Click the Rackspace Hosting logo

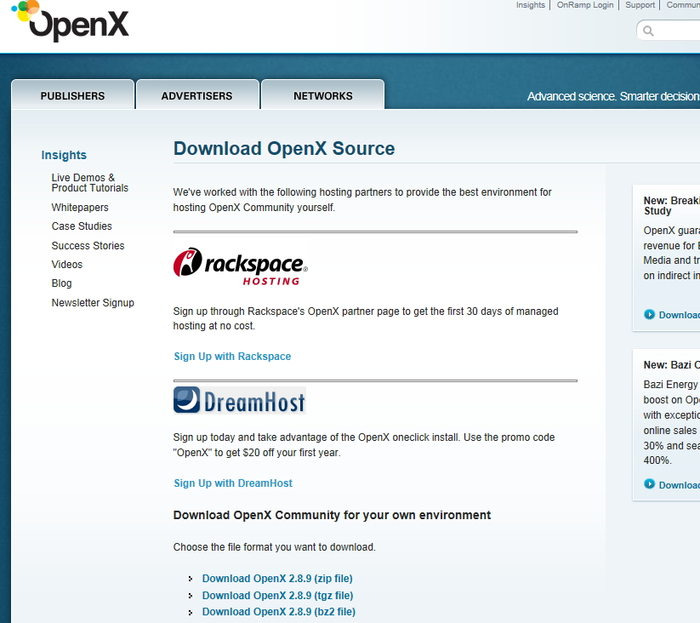coord(240,266)
